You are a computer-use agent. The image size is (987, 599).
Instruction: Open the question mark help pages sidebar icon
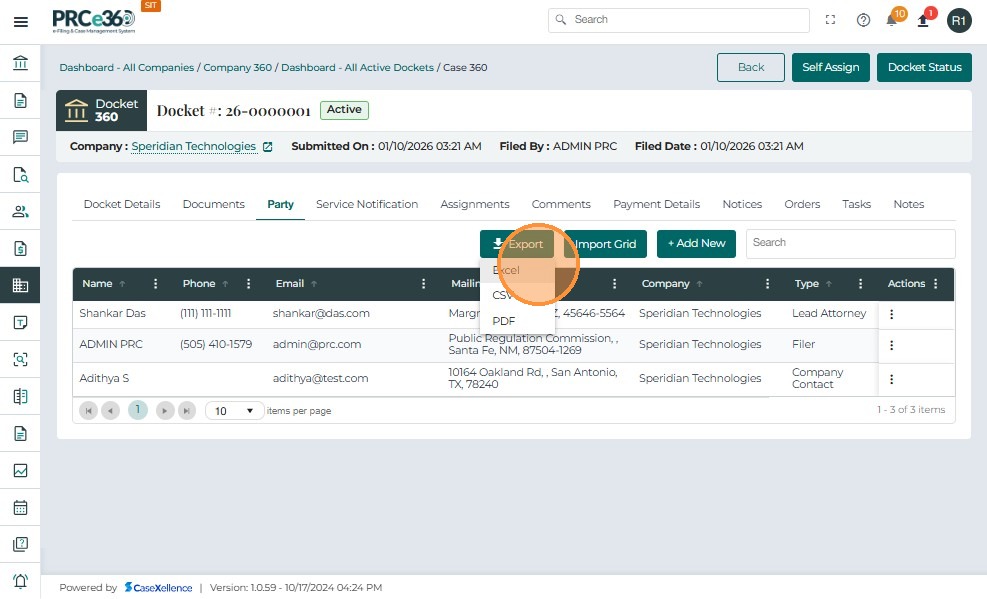coord(20,544)
